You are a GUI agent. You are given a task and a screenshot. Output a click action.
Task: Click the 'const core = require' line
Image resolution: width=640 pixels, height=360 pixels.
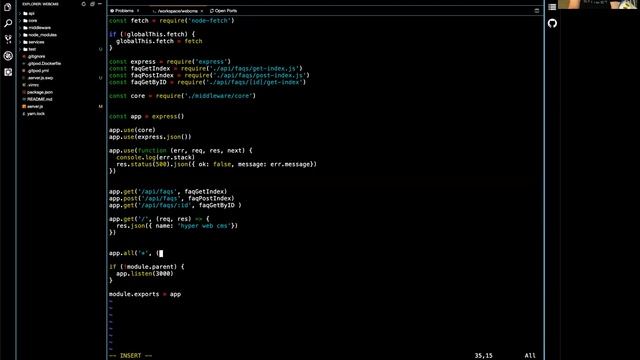pyautogui.click(x=182, y=96)
